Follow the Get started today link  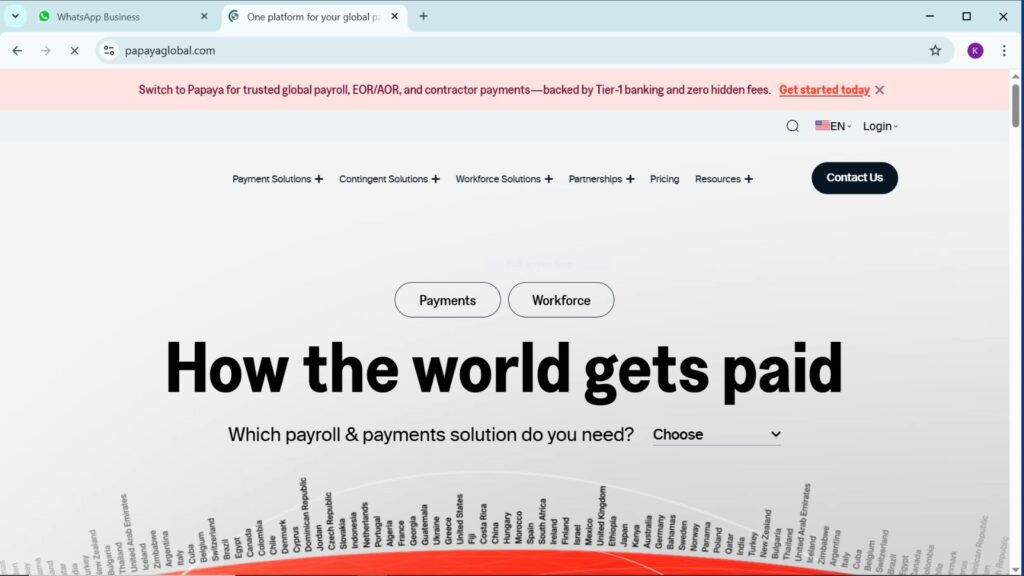pos(824,89)
